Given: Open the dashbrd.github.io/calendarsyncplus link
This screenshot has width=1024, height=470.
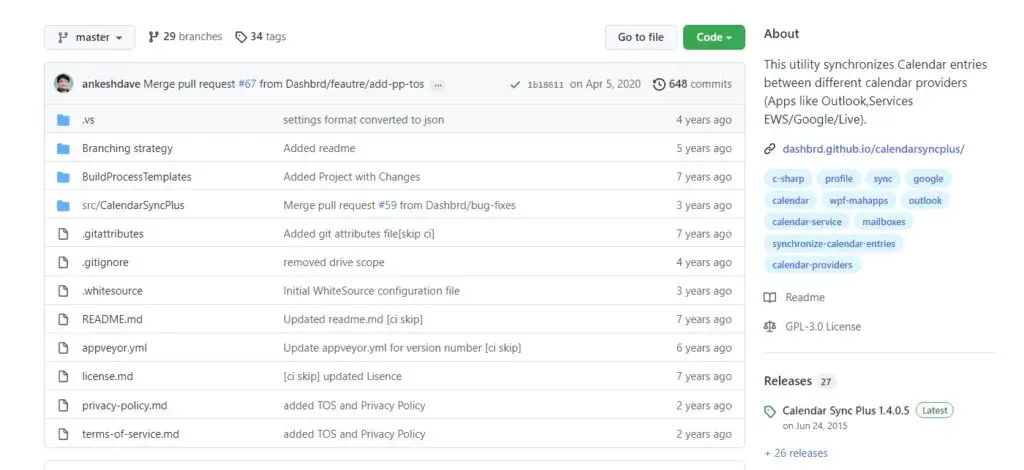Looking at the screenshot, I should pyautogui.click(x=873, y=149).
